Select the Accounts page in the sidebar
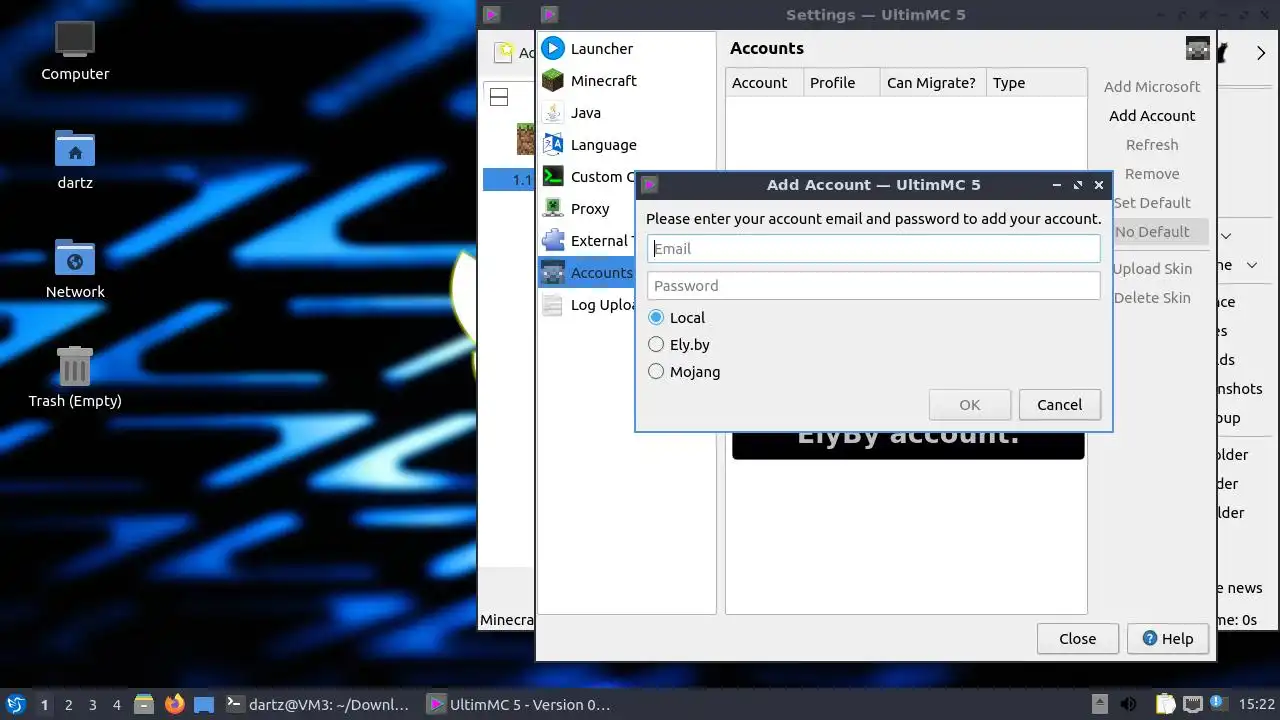 [x=587, y=272]
